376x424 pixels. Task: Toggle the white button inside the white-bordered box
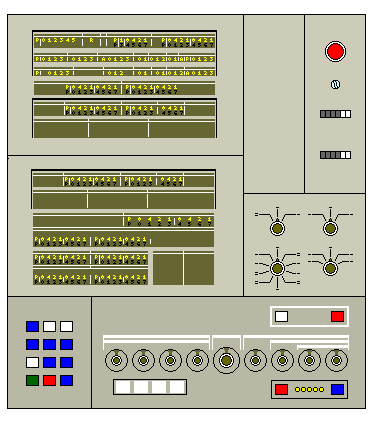pos(281,316)
